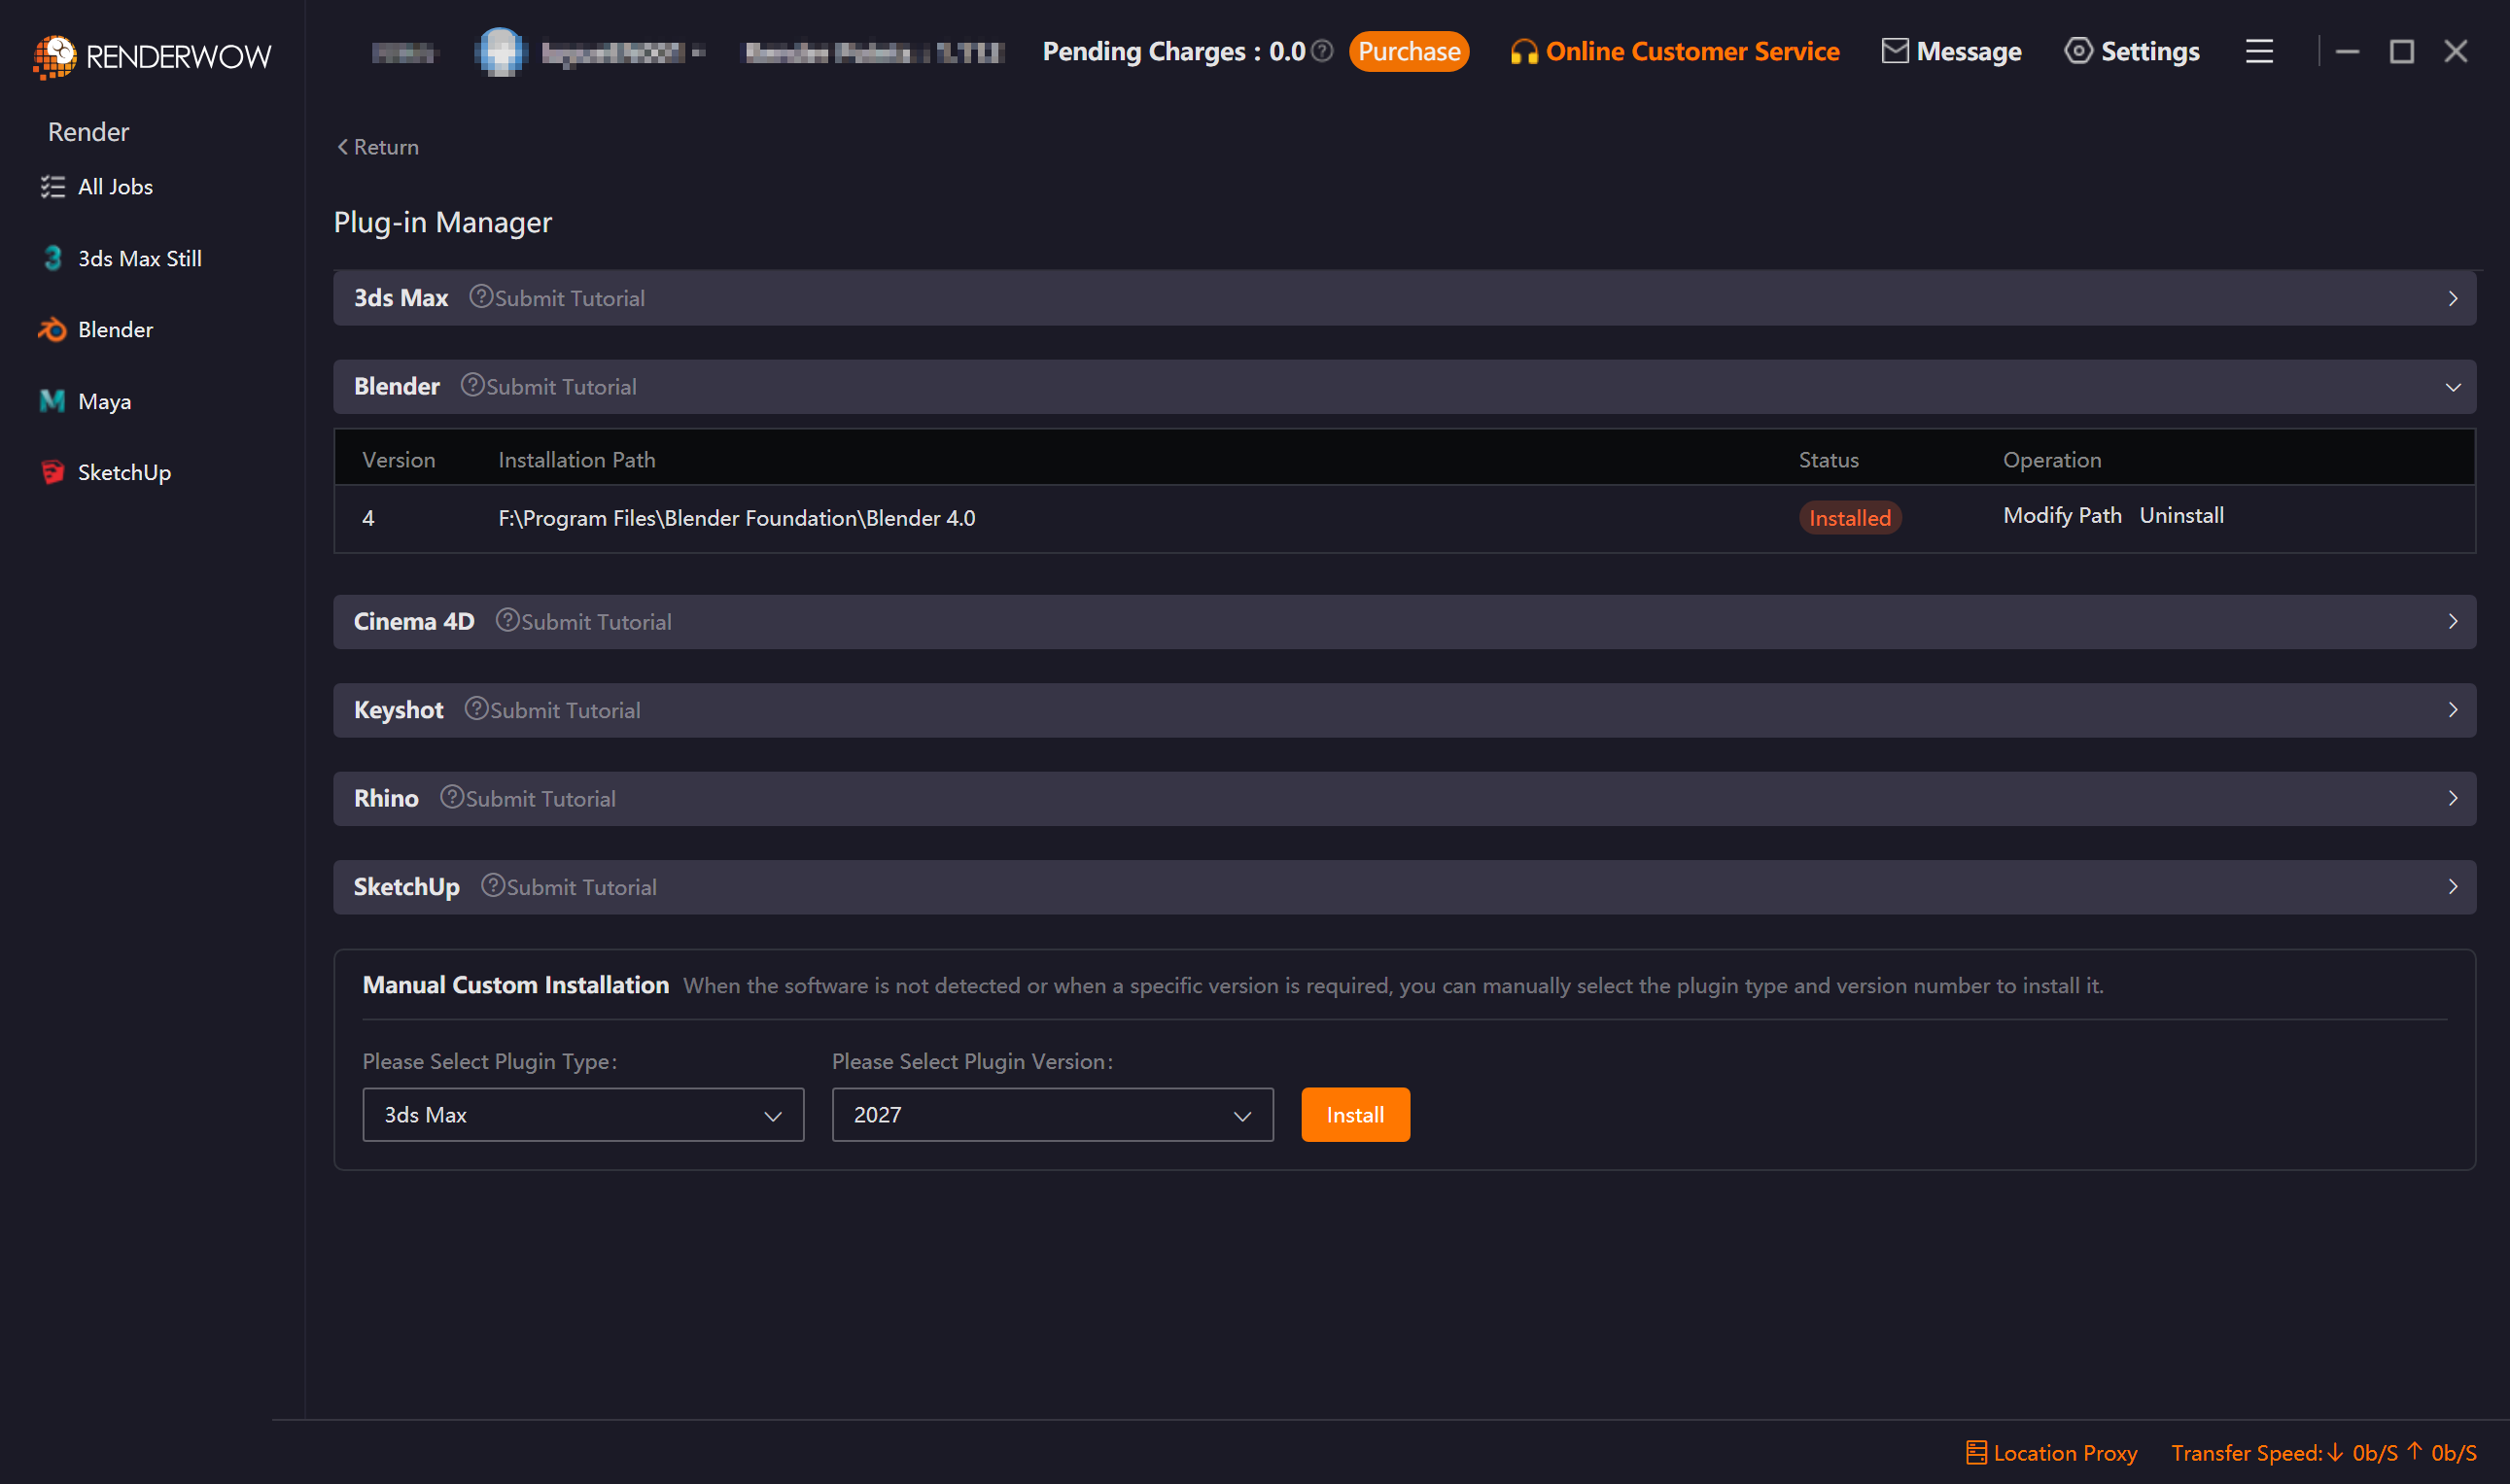
Task: Select the Blender sidebar icon
Action: point(52,329)
